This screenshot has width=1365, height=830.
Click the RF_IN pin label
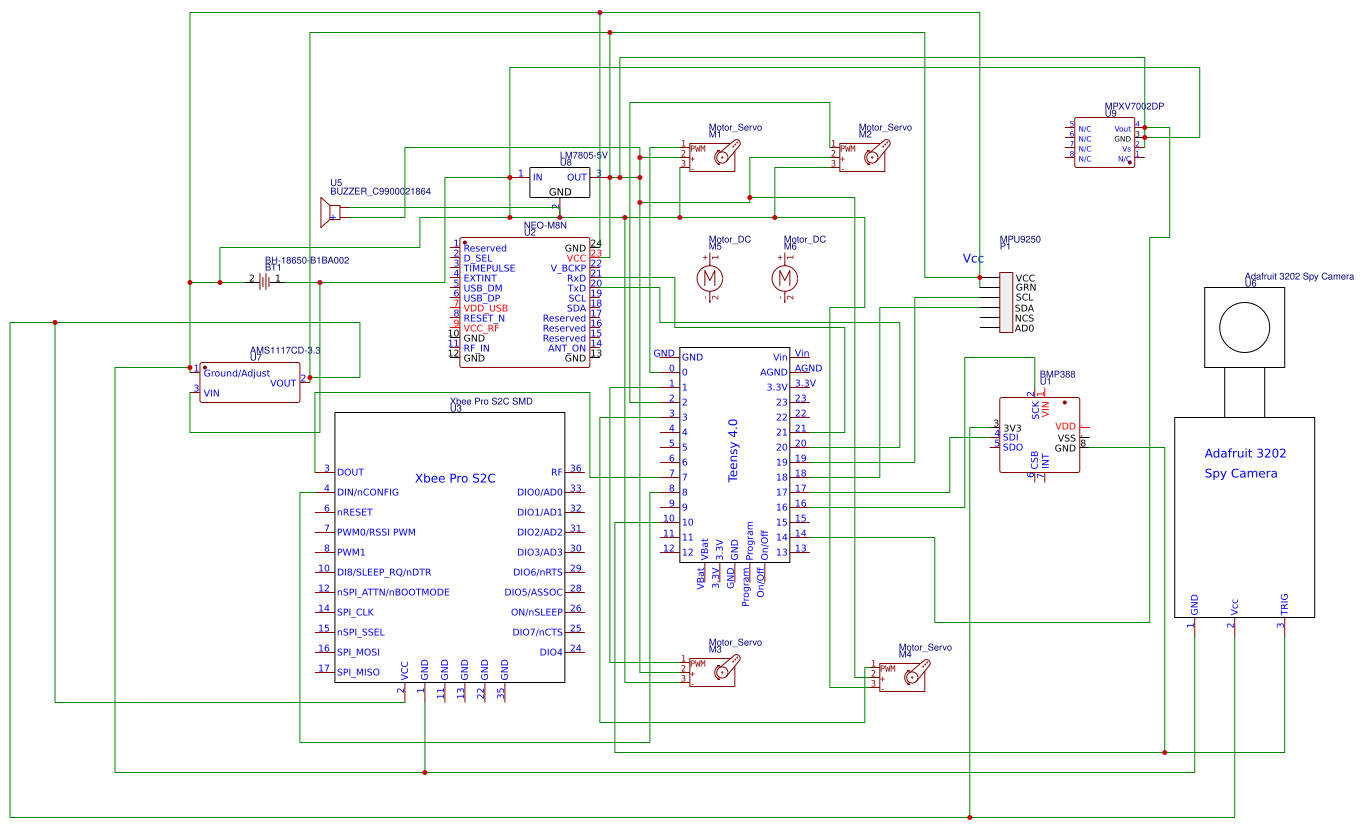pos(476,348)
